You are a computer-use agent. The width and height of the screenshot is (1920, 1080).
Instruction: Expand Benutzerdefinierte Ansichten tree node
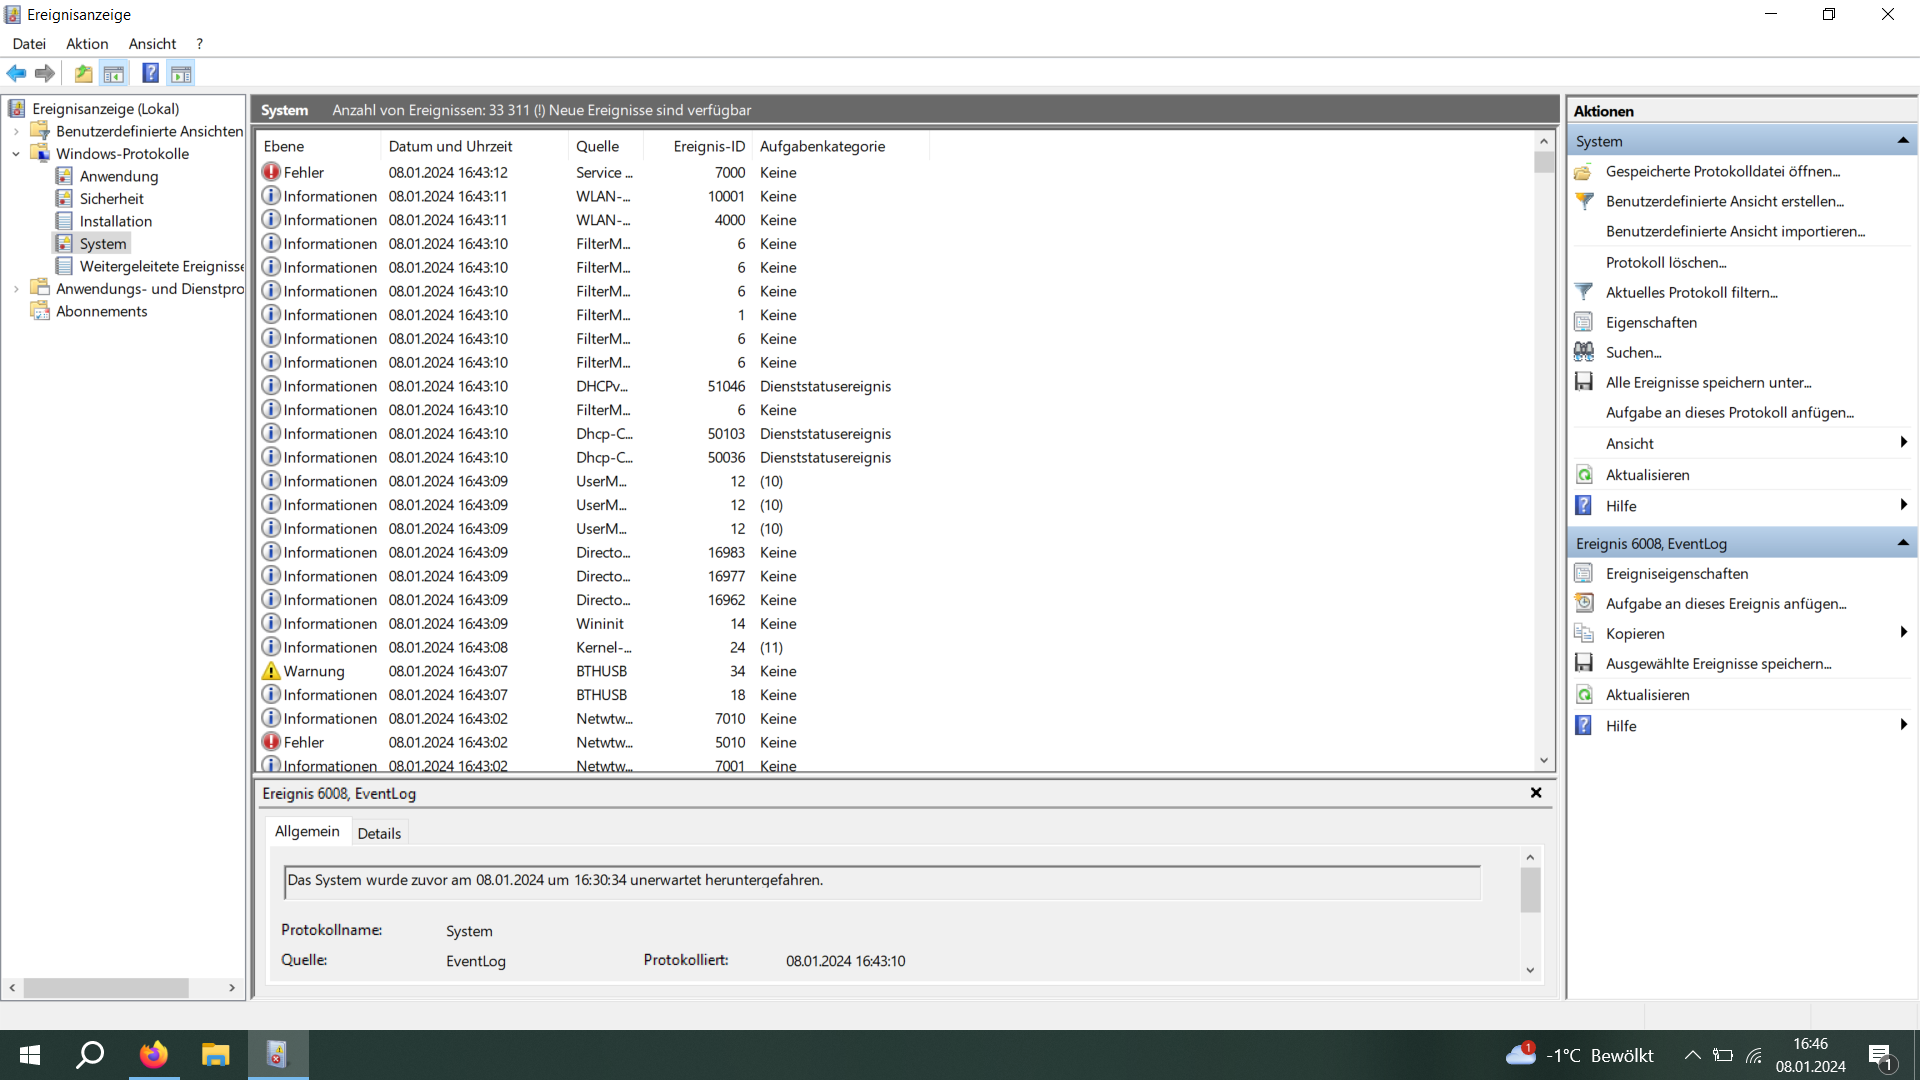pos(16,131)
